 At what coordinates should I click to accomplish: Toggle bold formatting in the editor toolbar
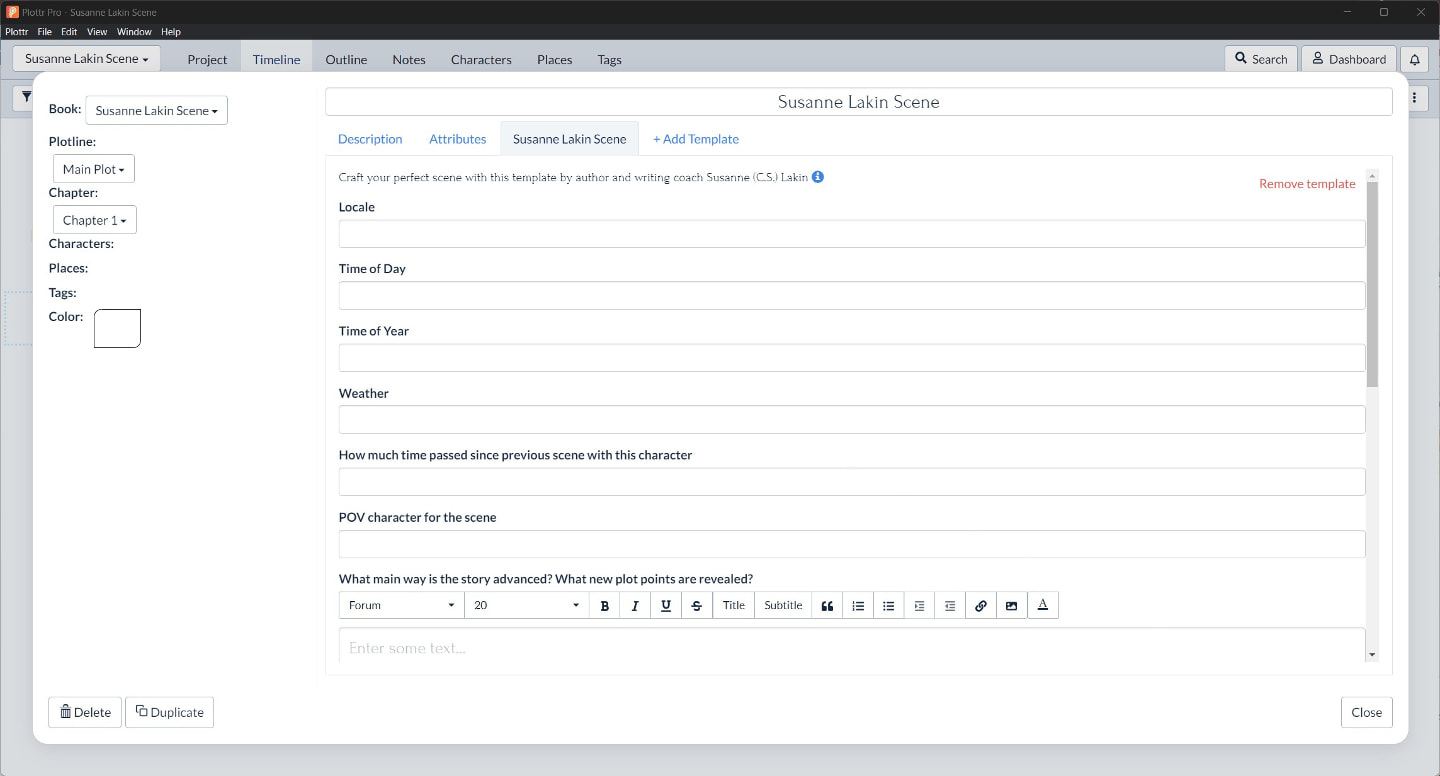[604, 605]
